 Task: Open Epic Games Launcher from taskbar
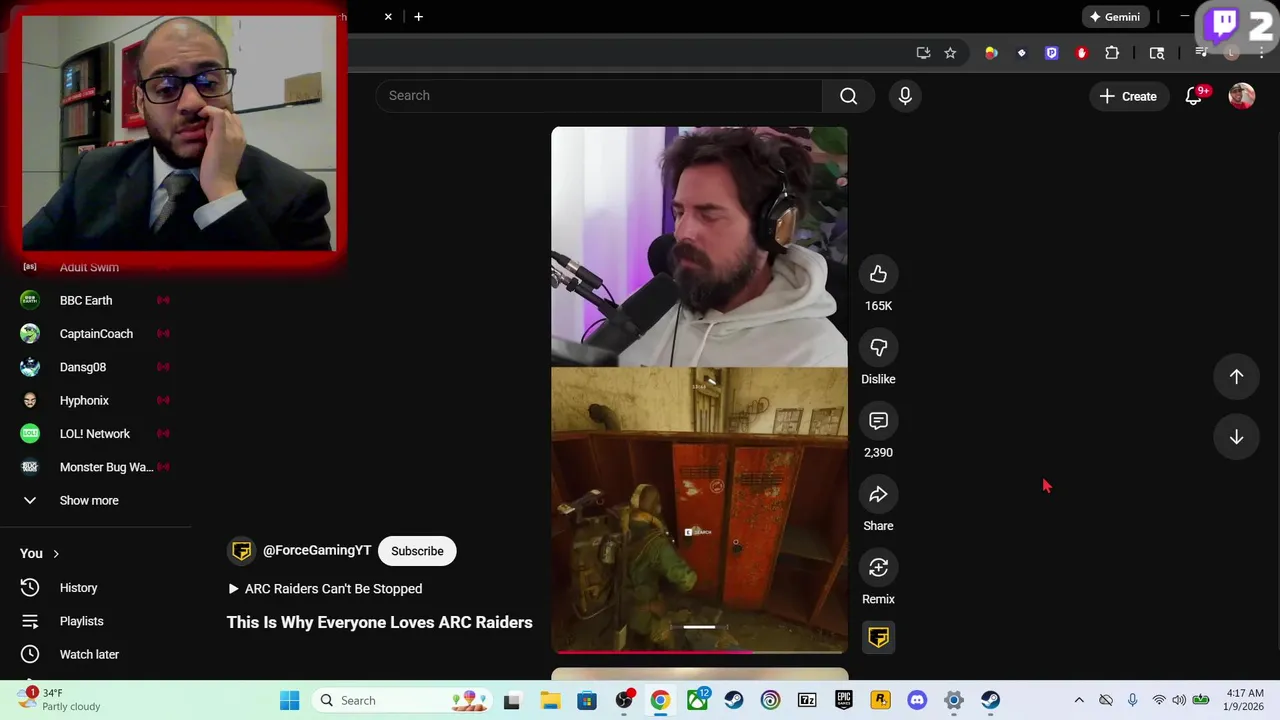[x=844, y=700]
